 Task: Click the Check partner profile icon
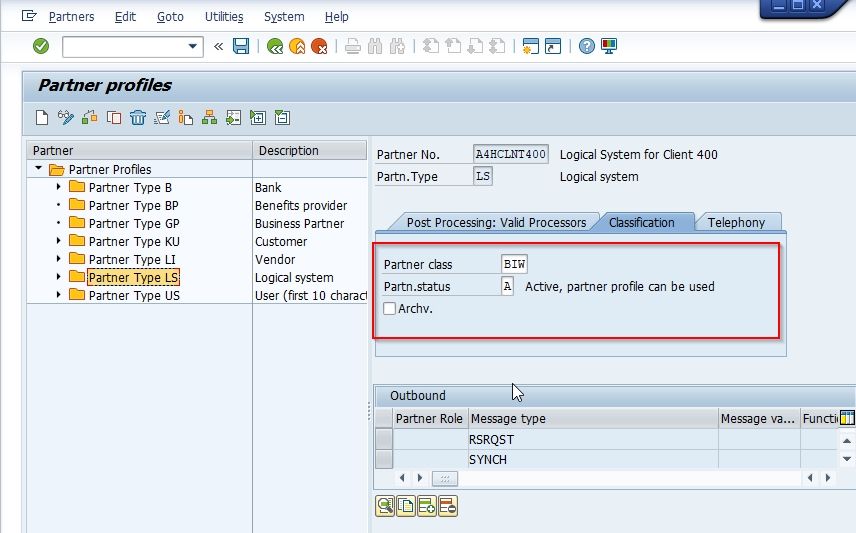click(x=162, y=117)
